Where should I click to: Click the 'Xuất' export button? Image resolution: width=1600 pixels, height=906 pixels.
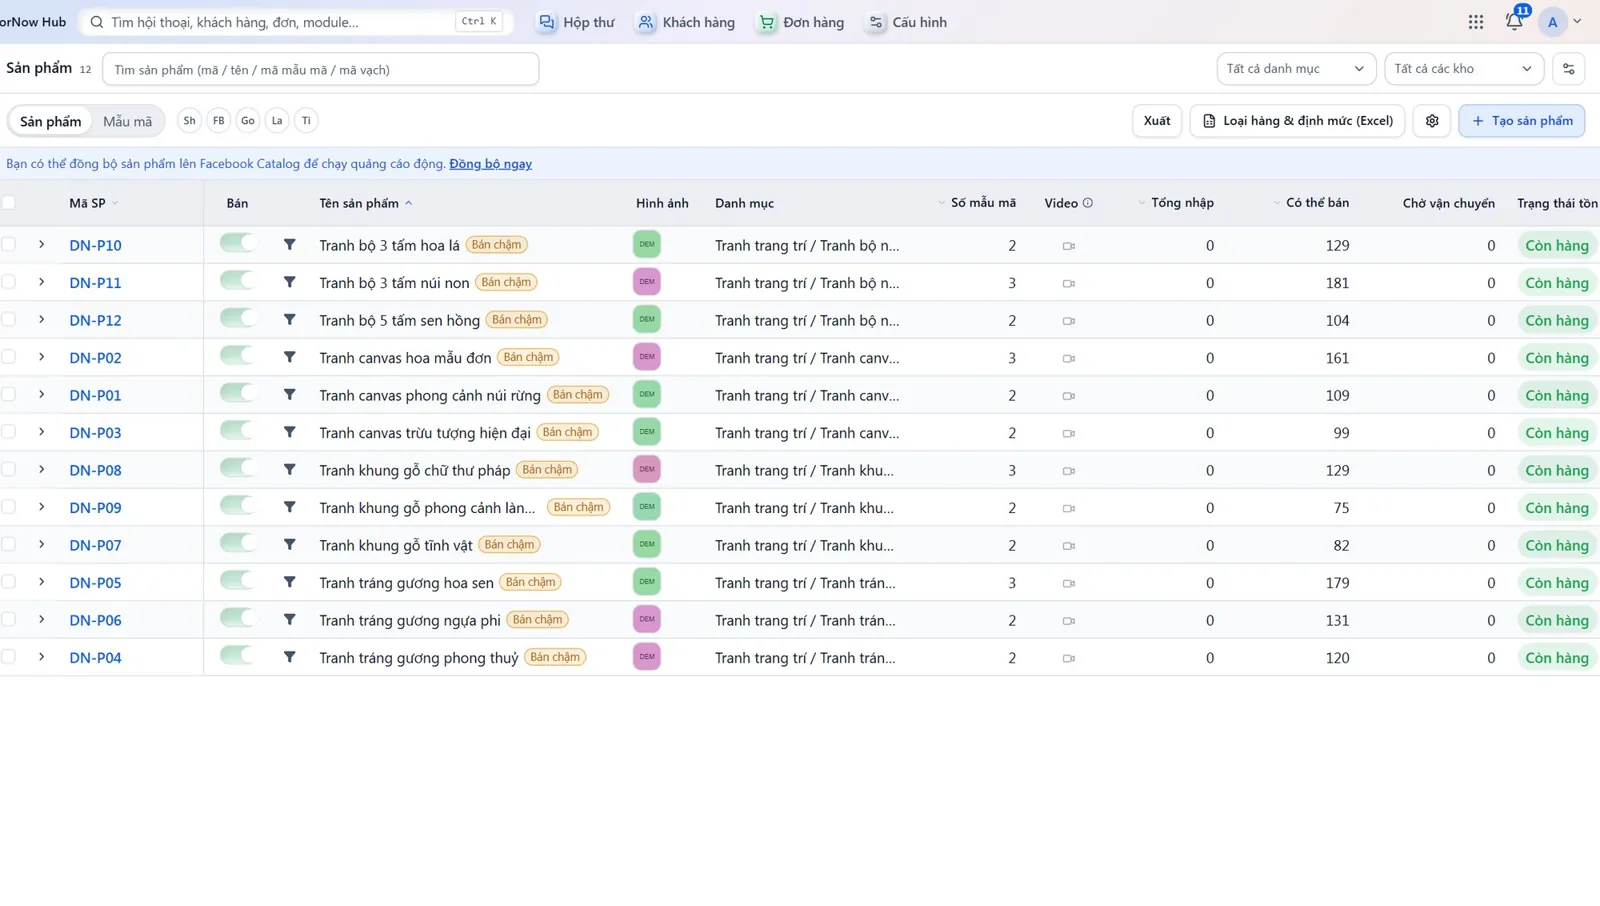1157,121
